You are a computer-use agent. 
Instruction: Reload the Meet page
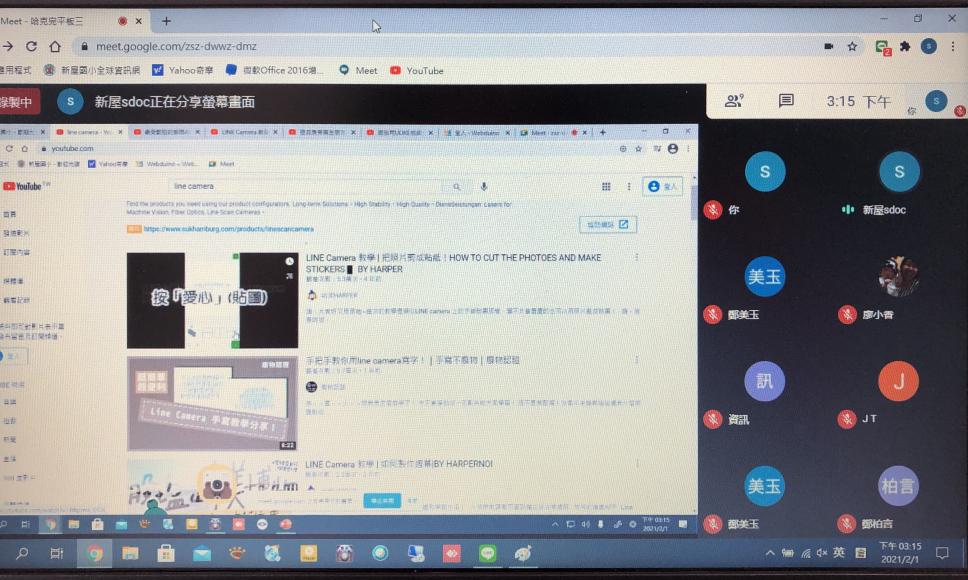tap(31, 46)
